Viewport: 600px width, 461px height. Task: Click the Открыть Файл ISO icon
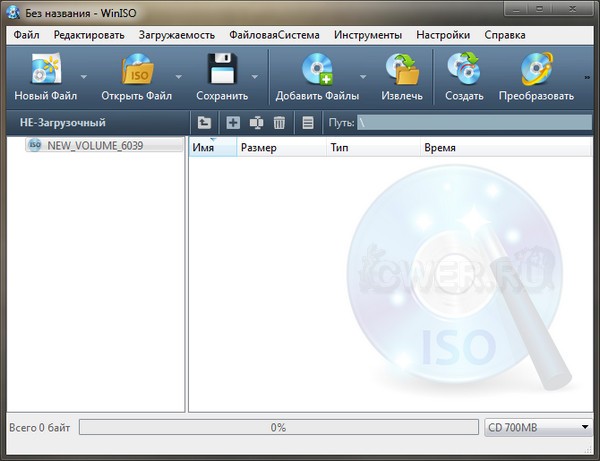click(x=137, y=69)
